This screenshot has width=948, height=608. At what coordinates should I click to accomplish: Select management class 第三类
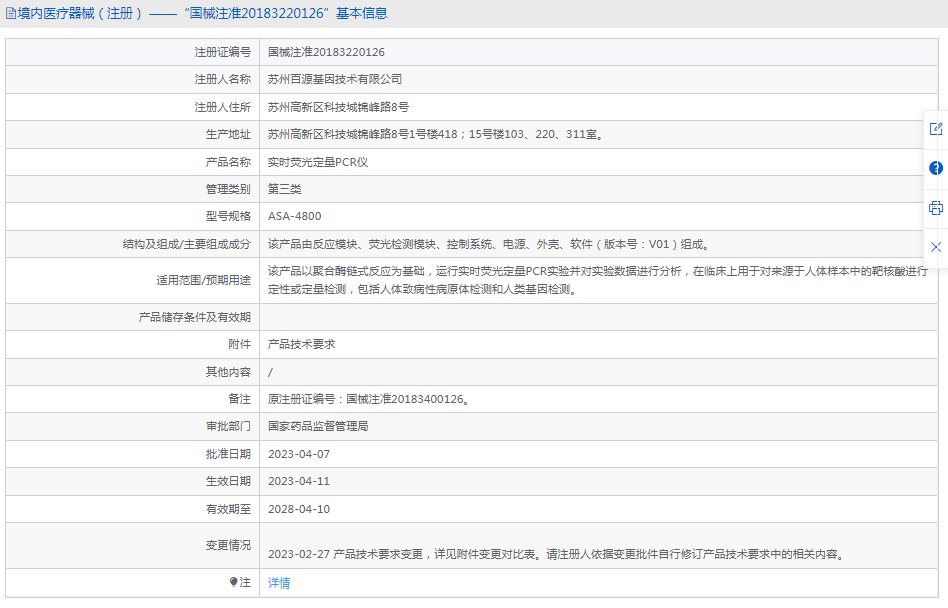285,189
